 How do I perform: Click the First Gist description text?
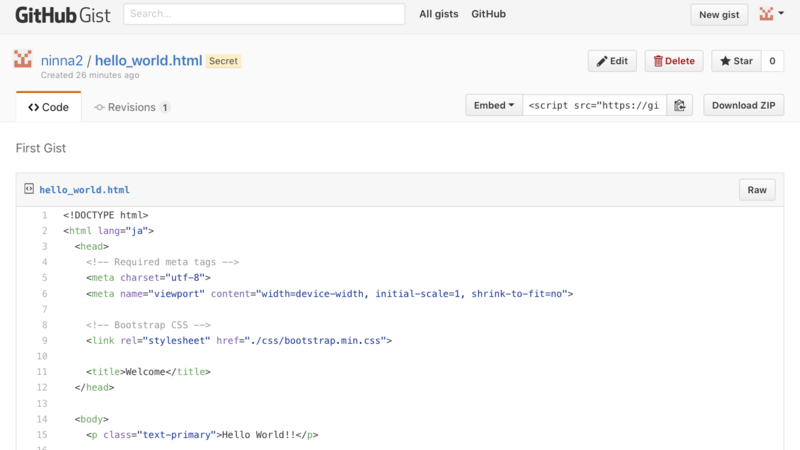[41, 148]
